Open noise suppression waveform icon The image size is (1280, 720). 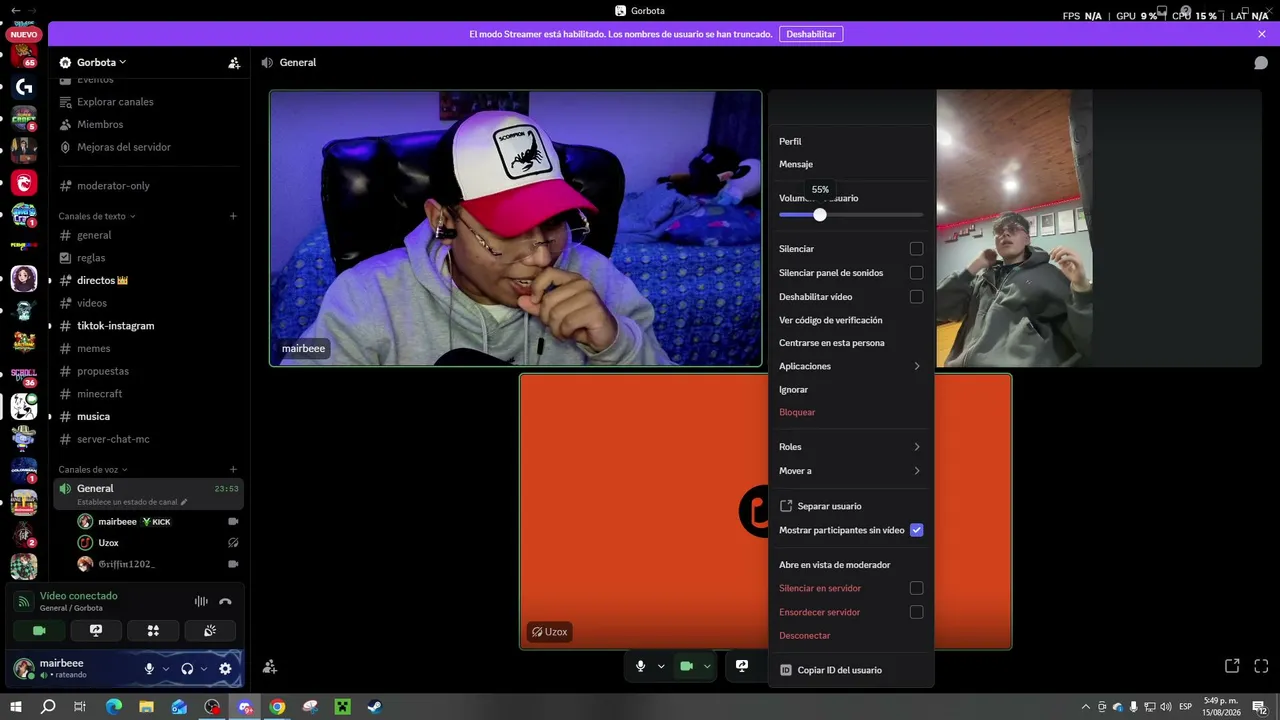point(201,601)
